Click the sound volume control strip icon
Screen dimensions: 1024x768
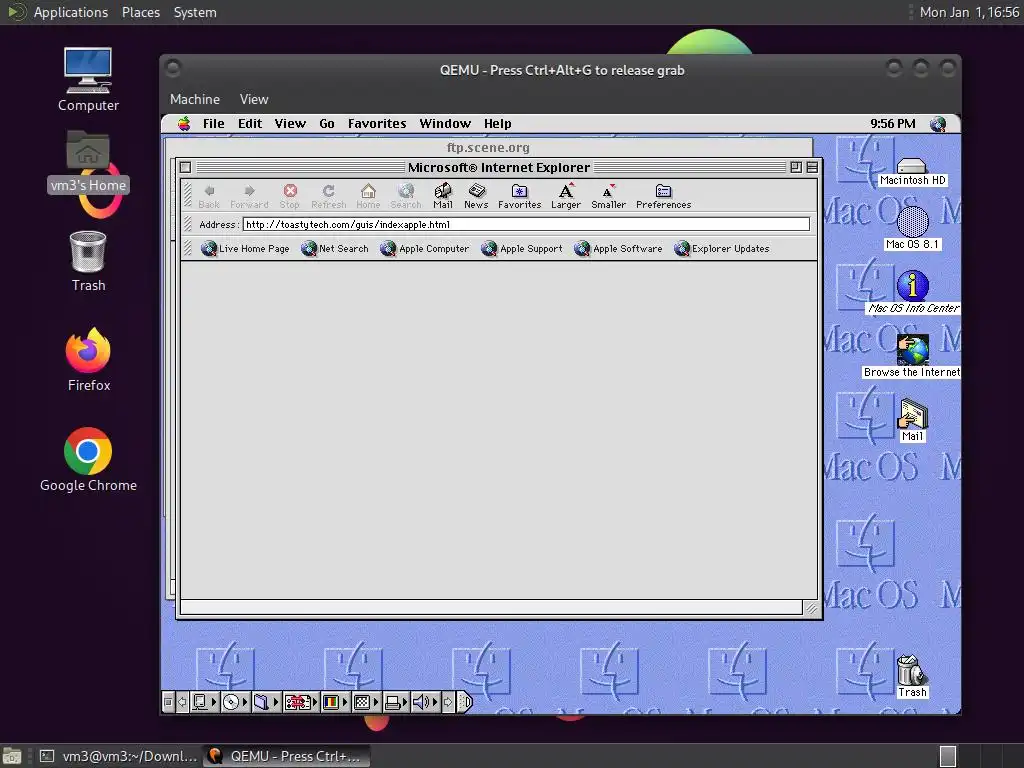[425, 703]
